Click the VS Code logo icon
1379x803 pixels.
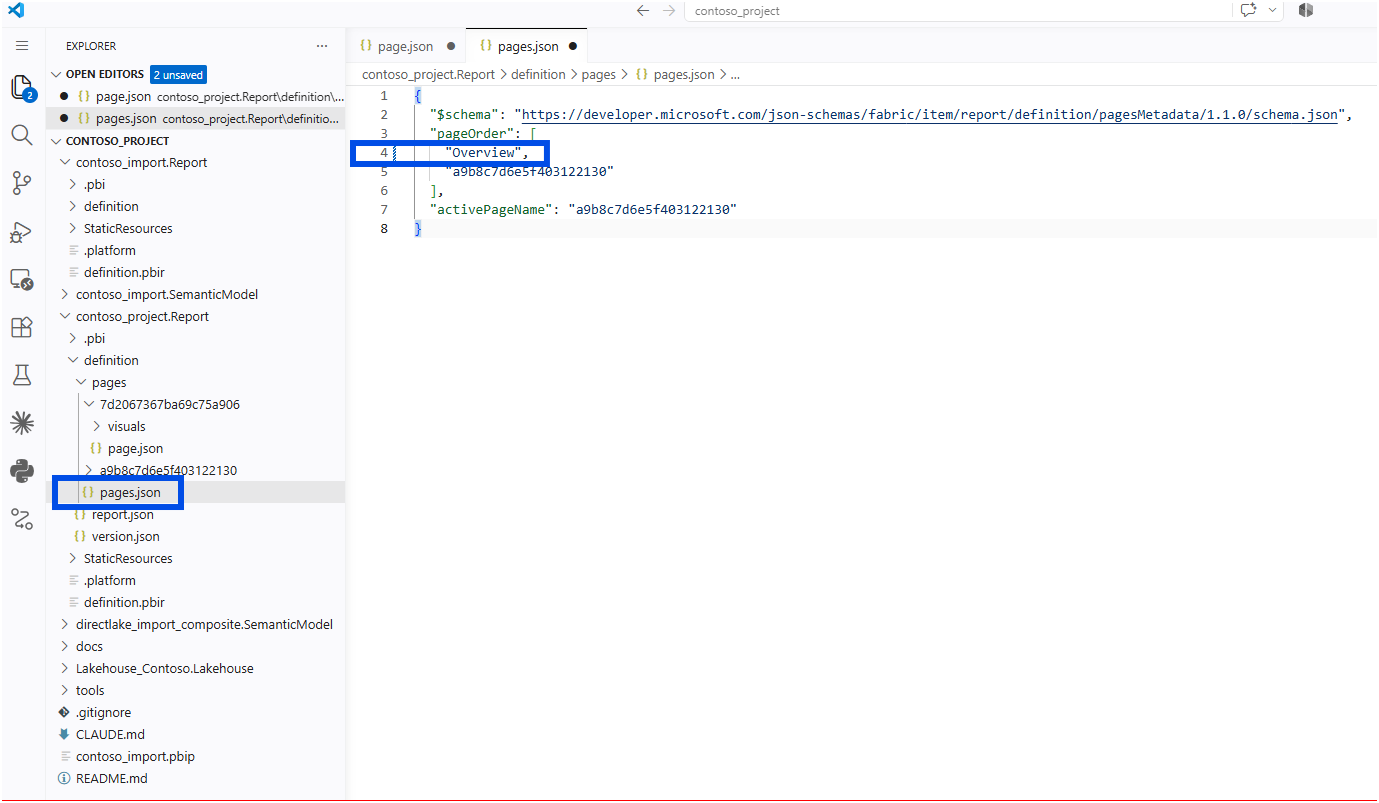[16, 11]
